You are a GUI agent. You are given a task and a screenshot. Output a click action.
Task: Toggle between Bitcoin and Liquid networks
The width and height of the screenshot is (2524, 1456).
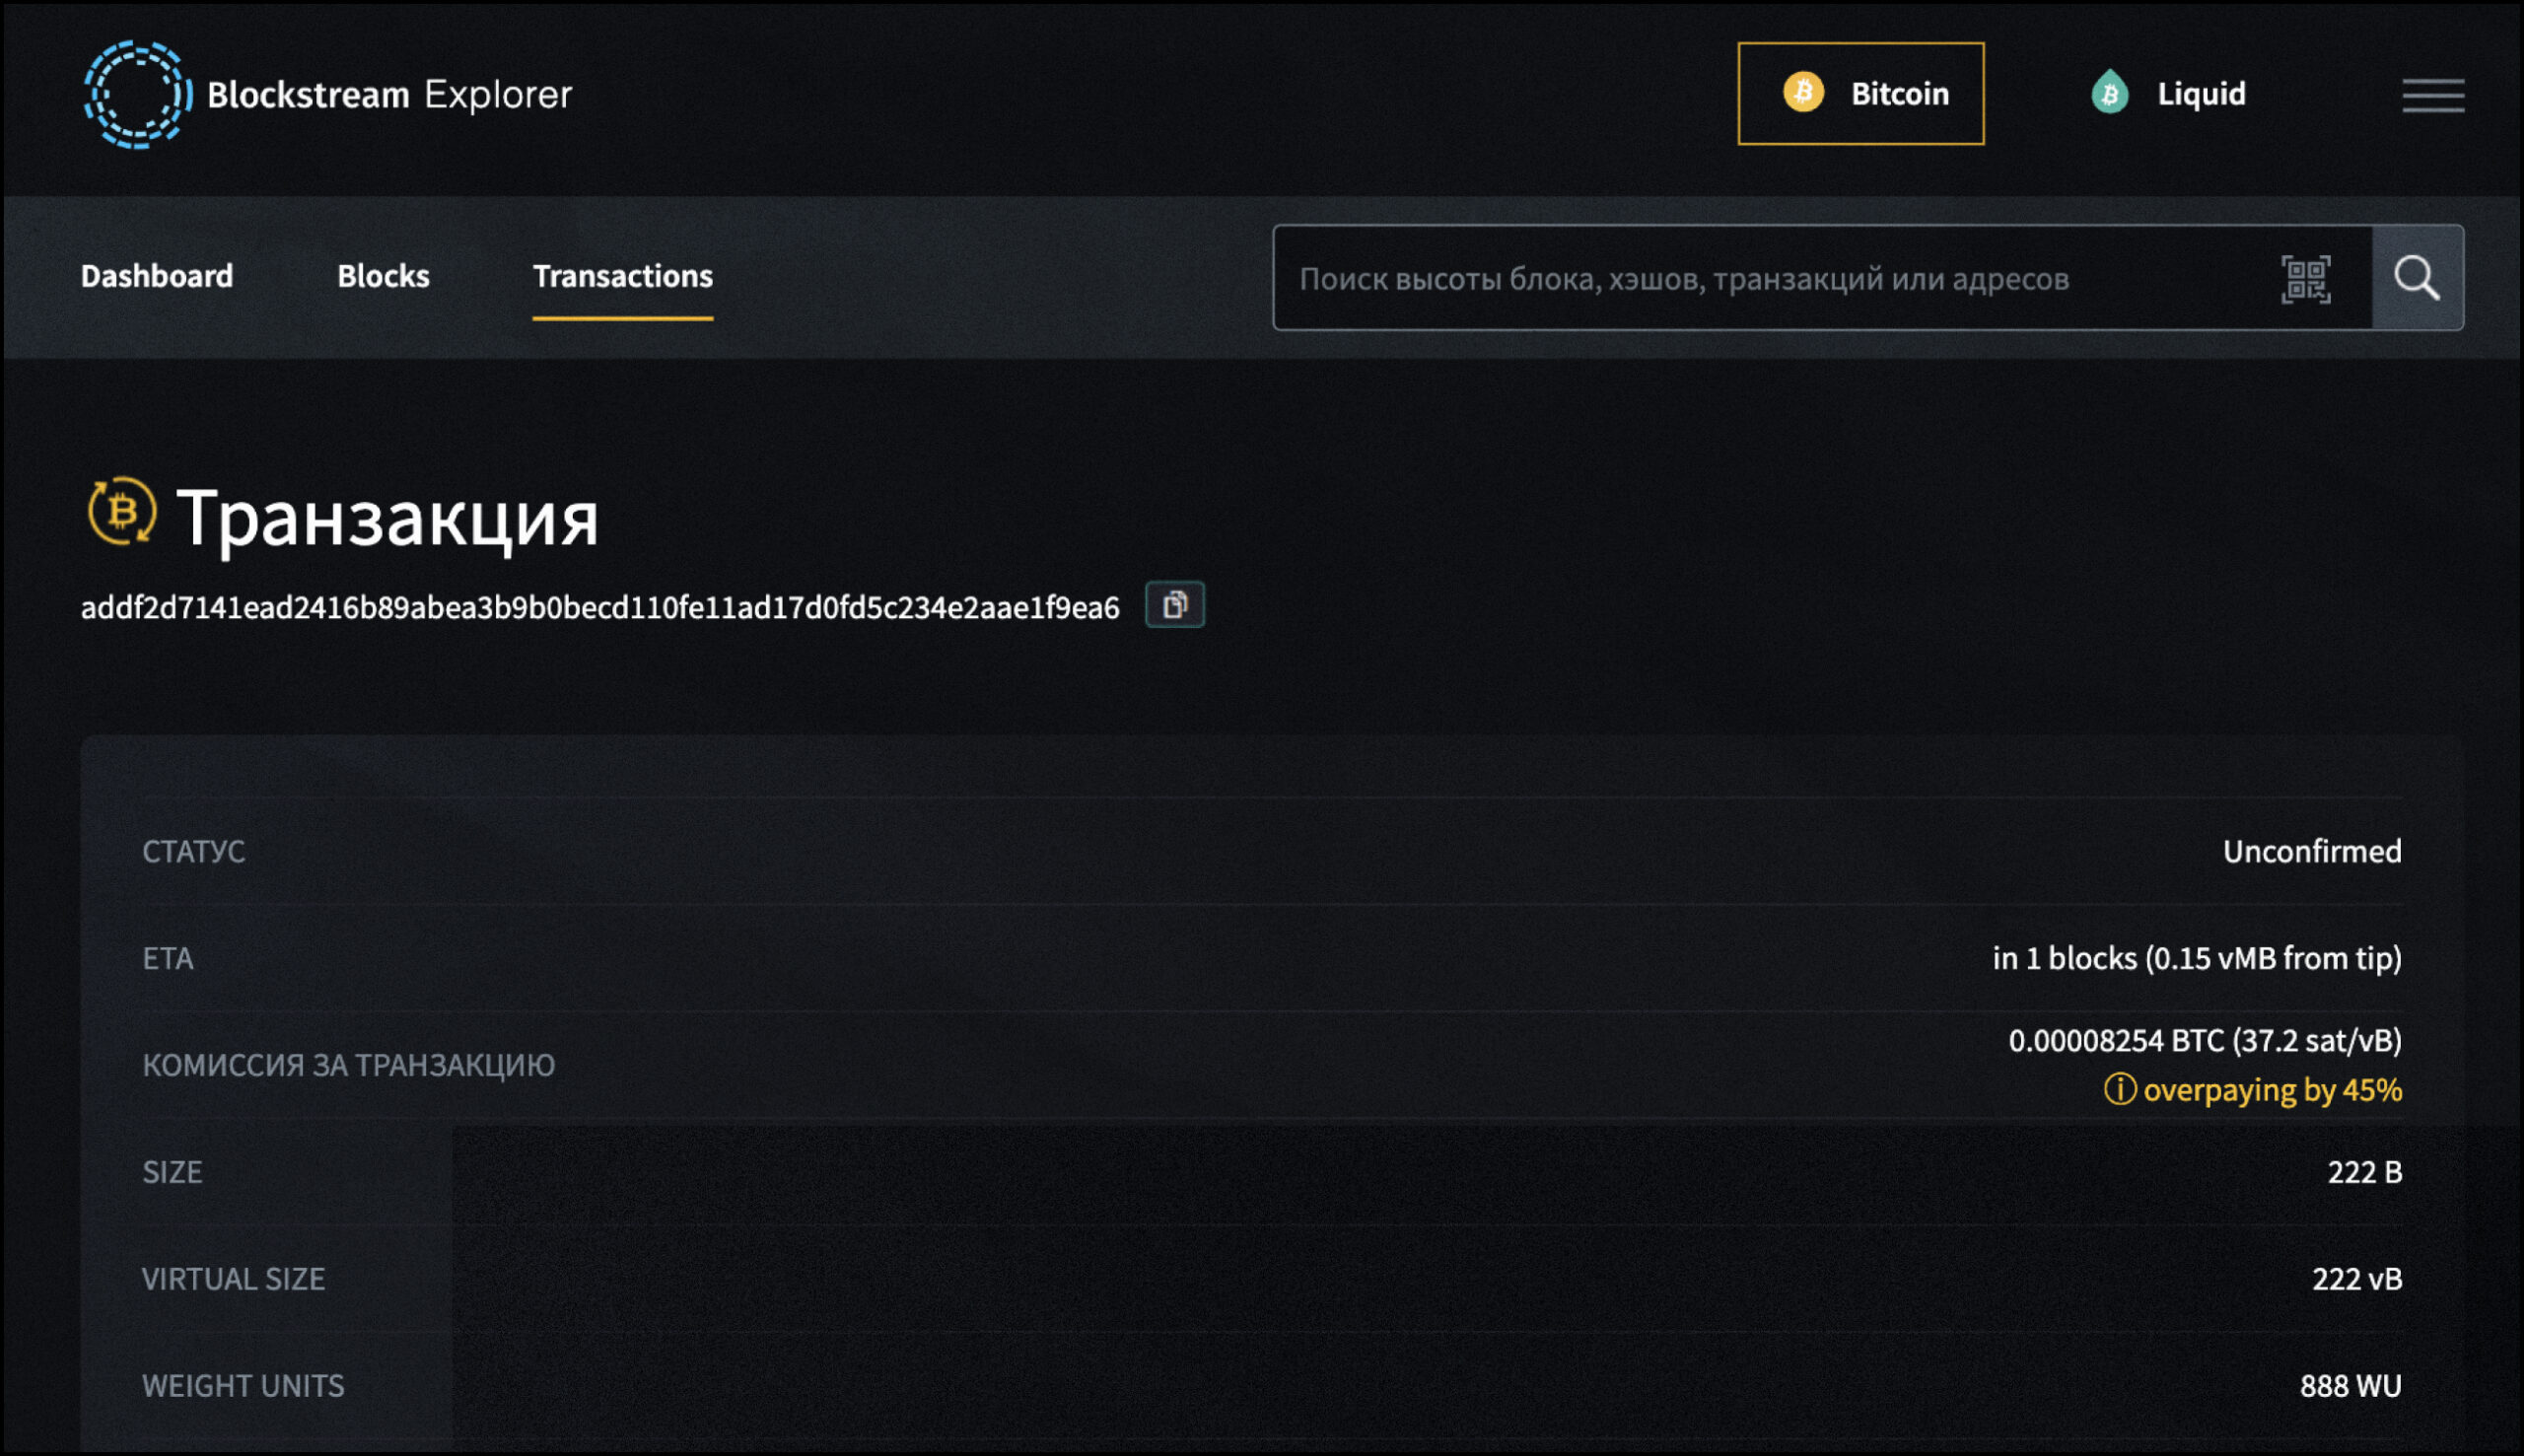pyautogui.click(x=2163, y=94)
